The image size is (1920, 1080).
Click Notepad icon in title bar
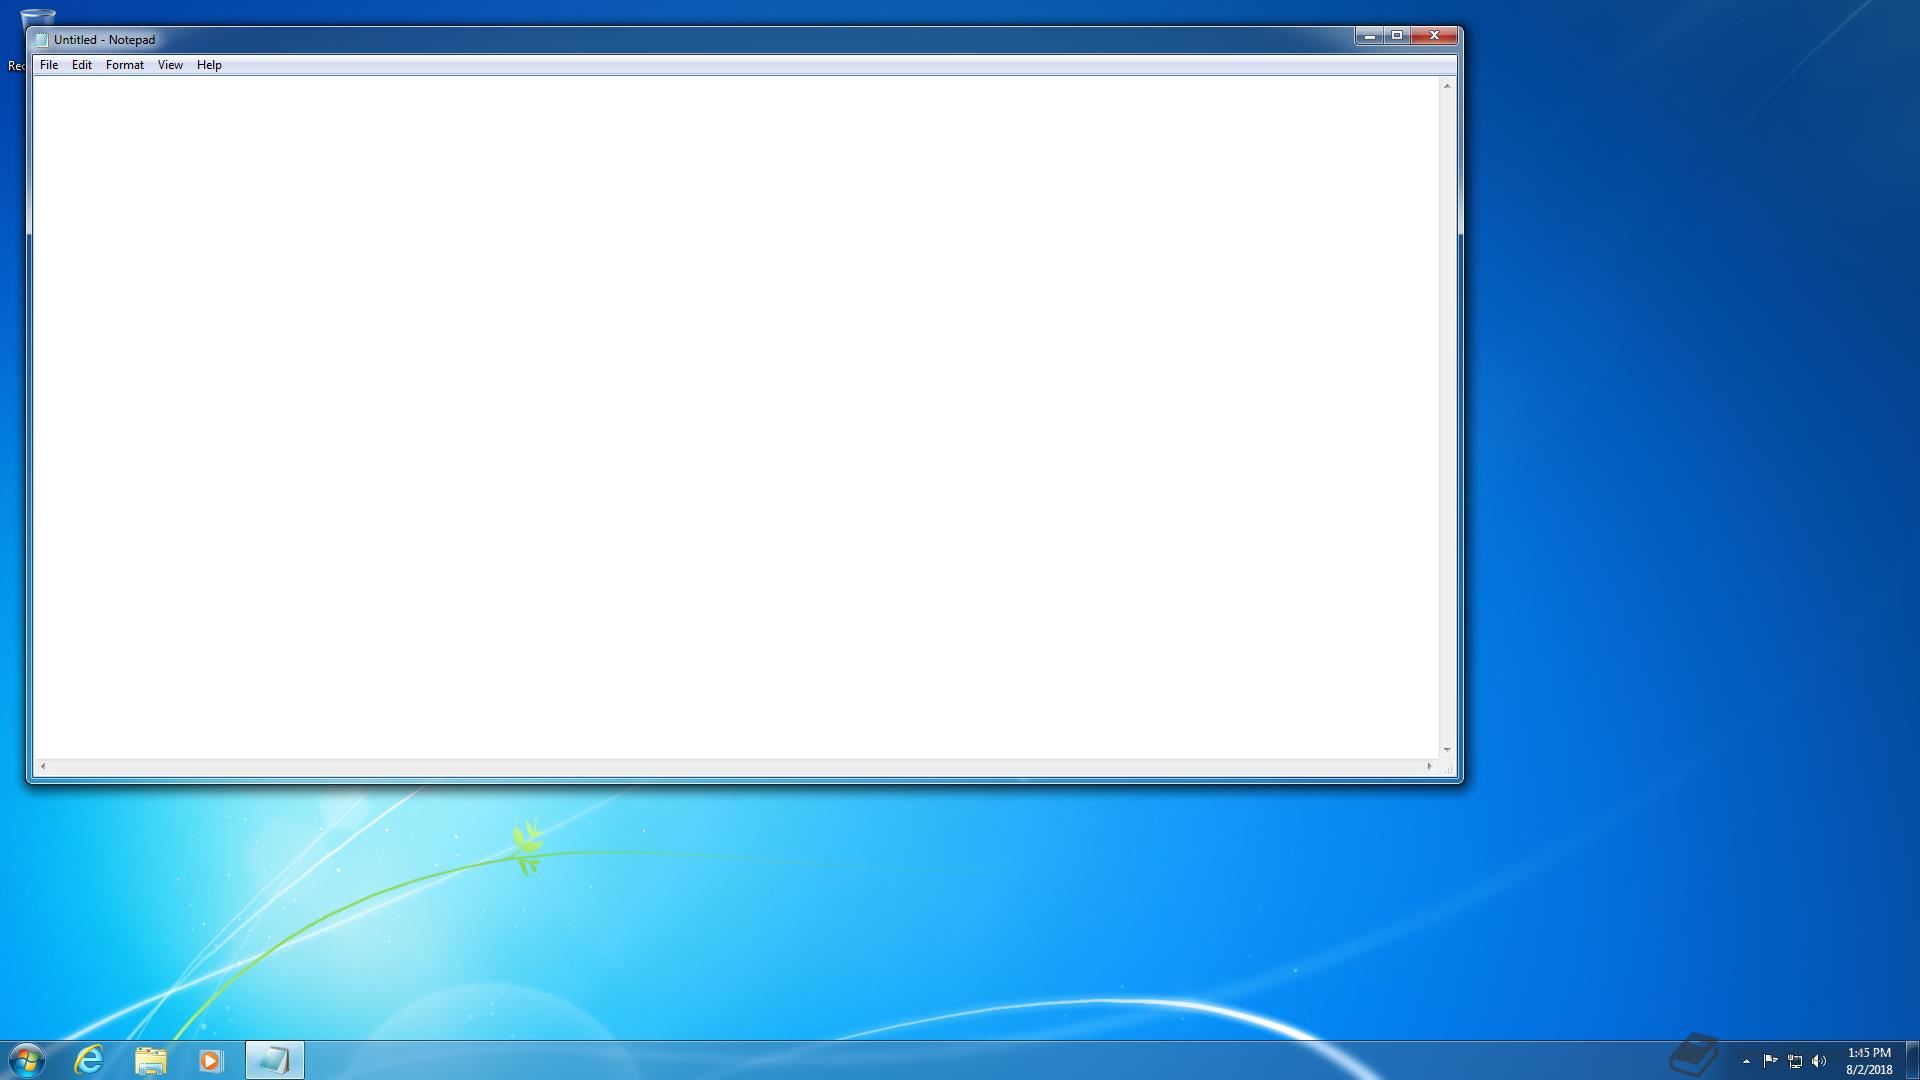click(x=41, y=40)
